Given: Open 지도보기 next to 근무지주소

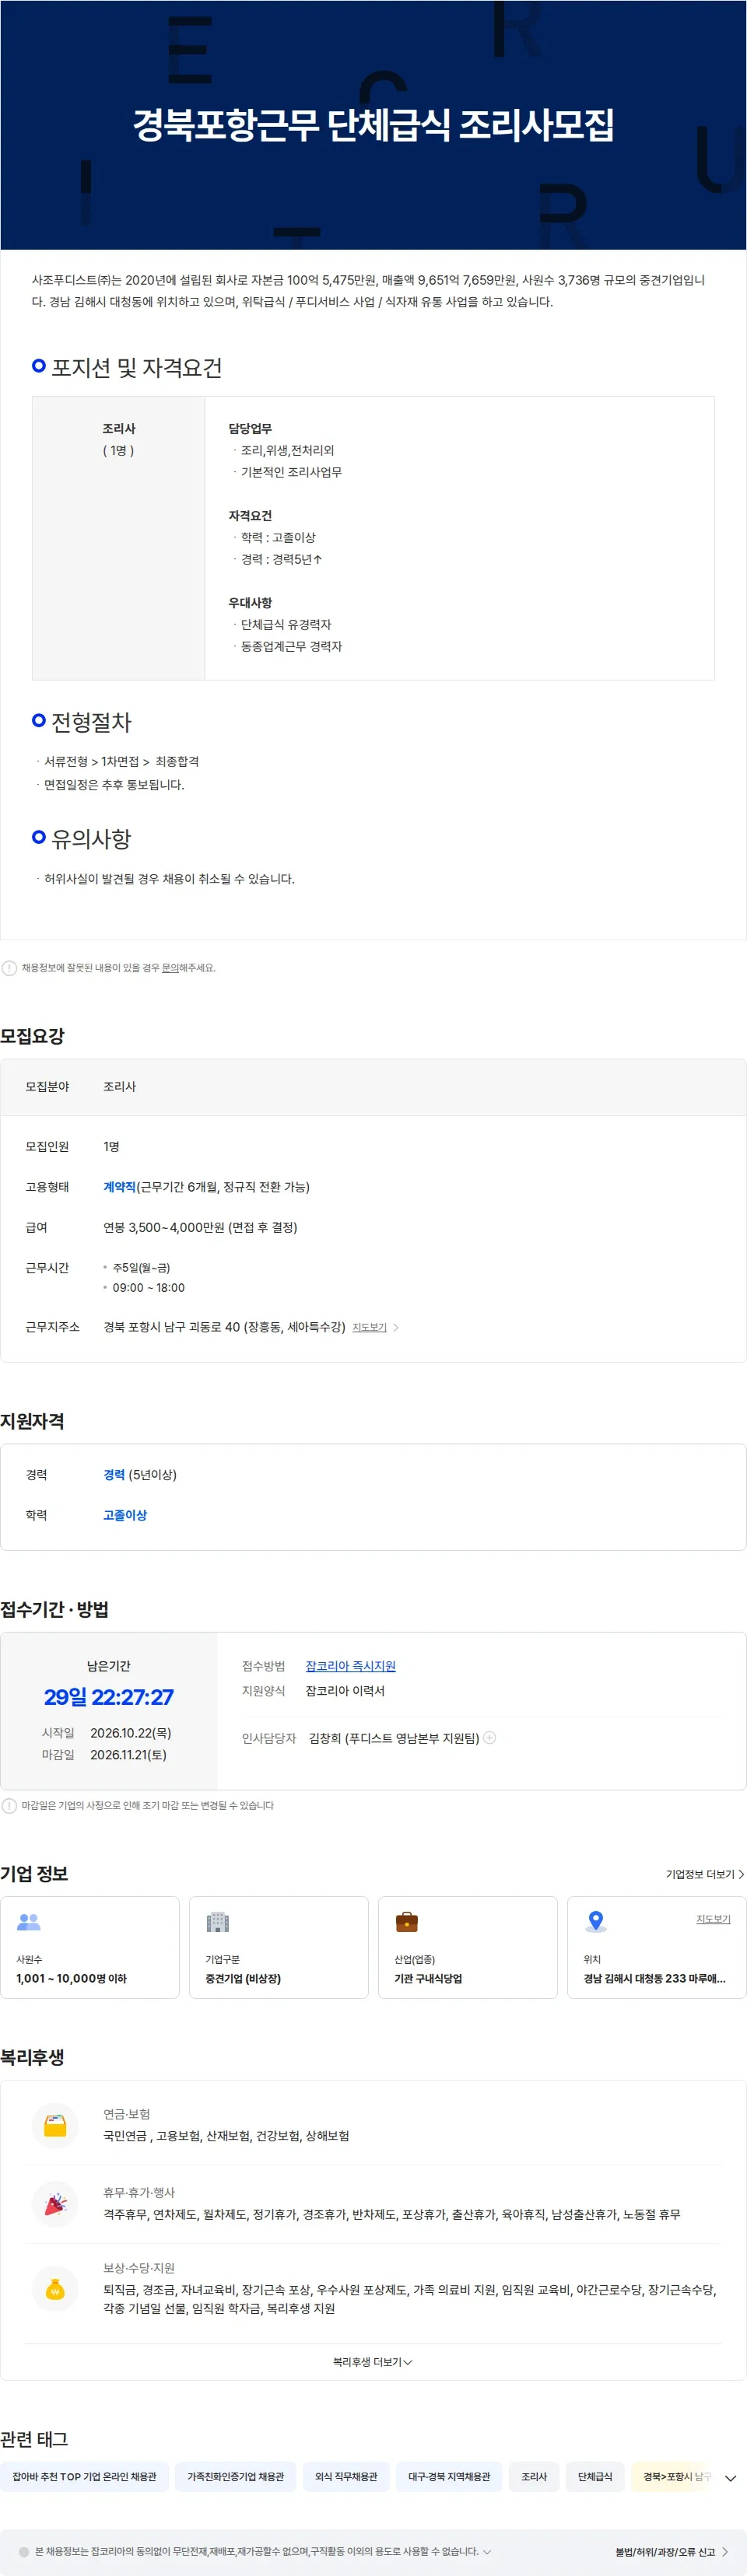Looking at the screenshot, I should 369,1327.
